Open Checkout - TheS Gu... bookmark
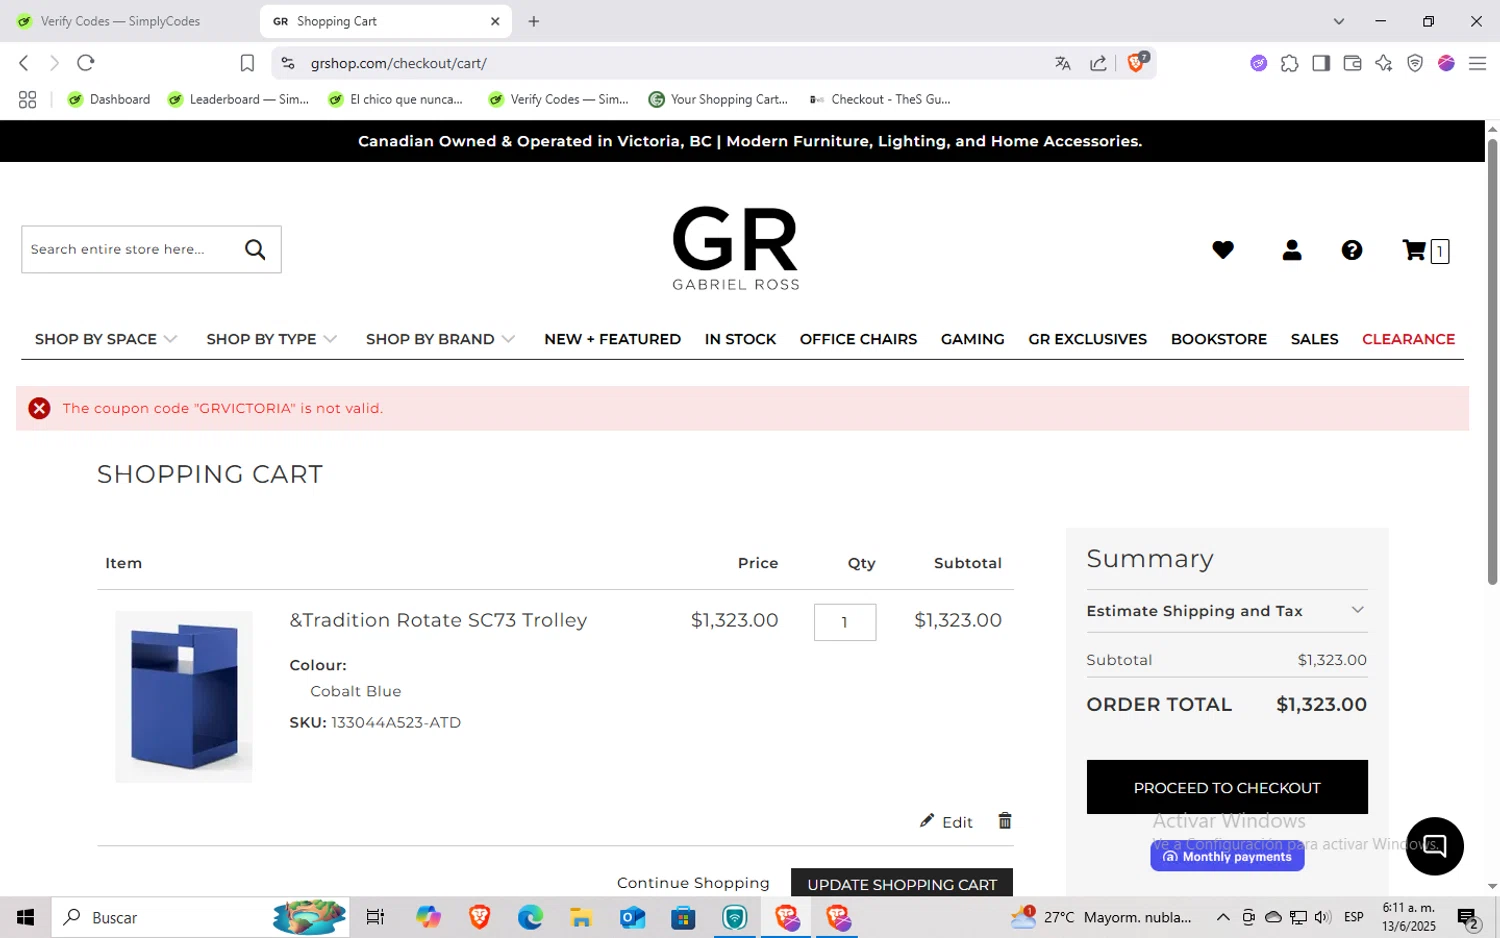1500x938 pixels. pyautogui.click(x=880, y=99)
